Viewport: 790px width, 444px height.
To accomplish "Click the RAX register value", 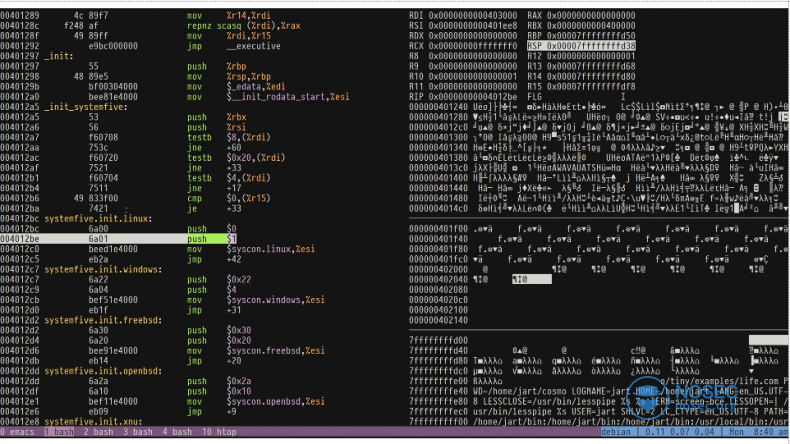I will pos(591,16).
